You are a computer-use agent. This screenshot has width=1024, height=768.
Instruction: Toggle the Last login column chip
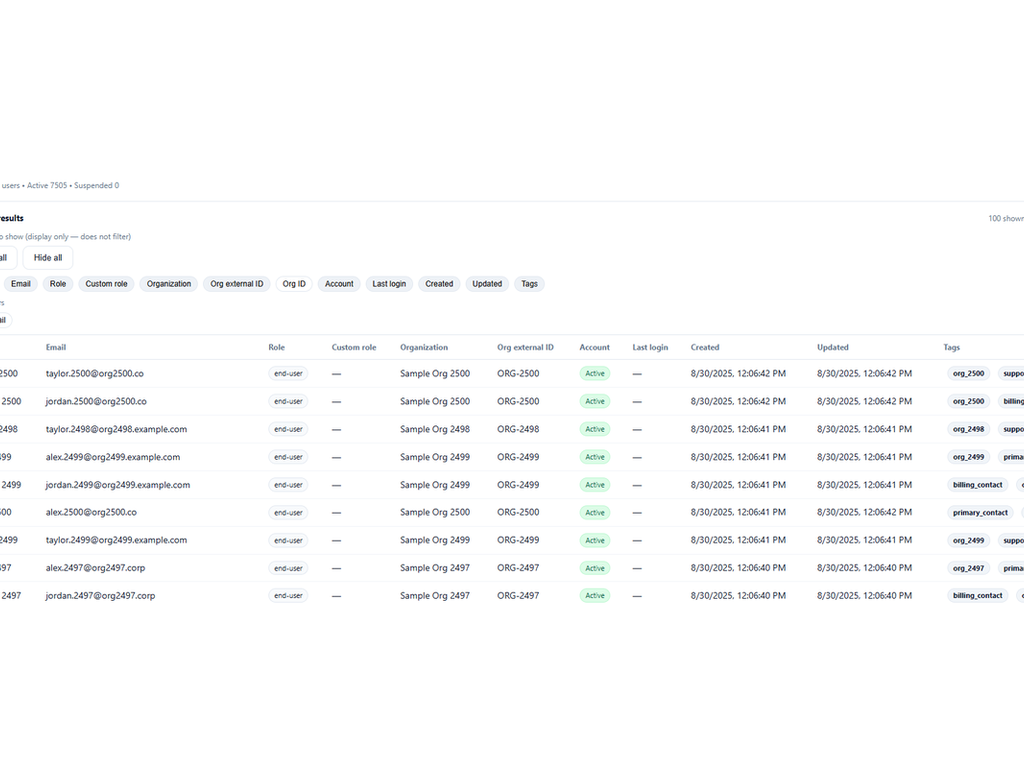click(389, 284)
